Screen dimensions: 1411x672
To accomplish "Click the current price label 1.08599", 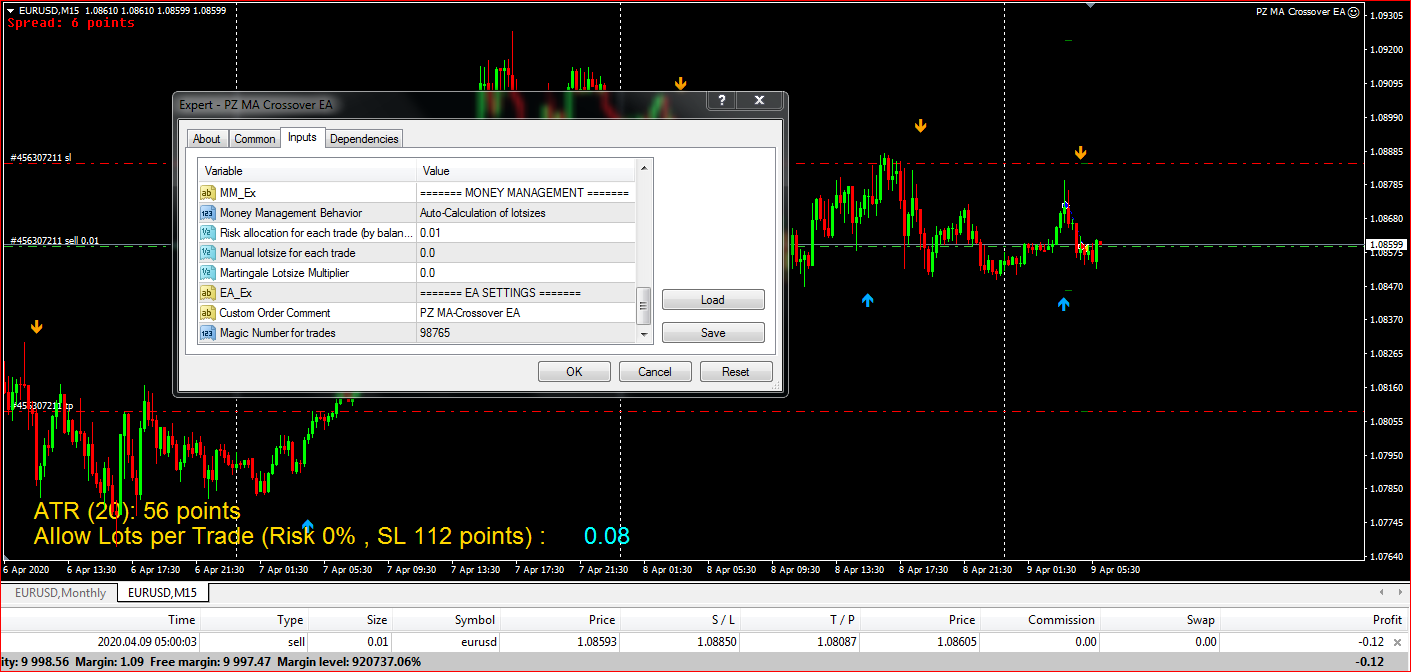I will (x=1386, y=244).
